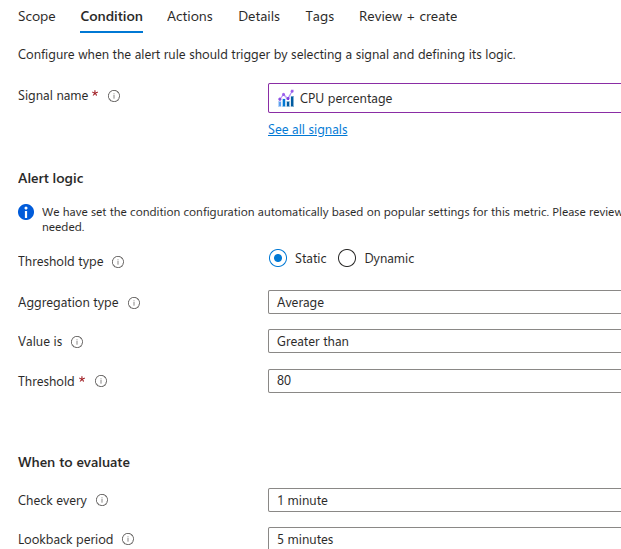Viewport: 621px width, 549px height.
Task: Open the Tags tab
Action: [x=320, y=17]
